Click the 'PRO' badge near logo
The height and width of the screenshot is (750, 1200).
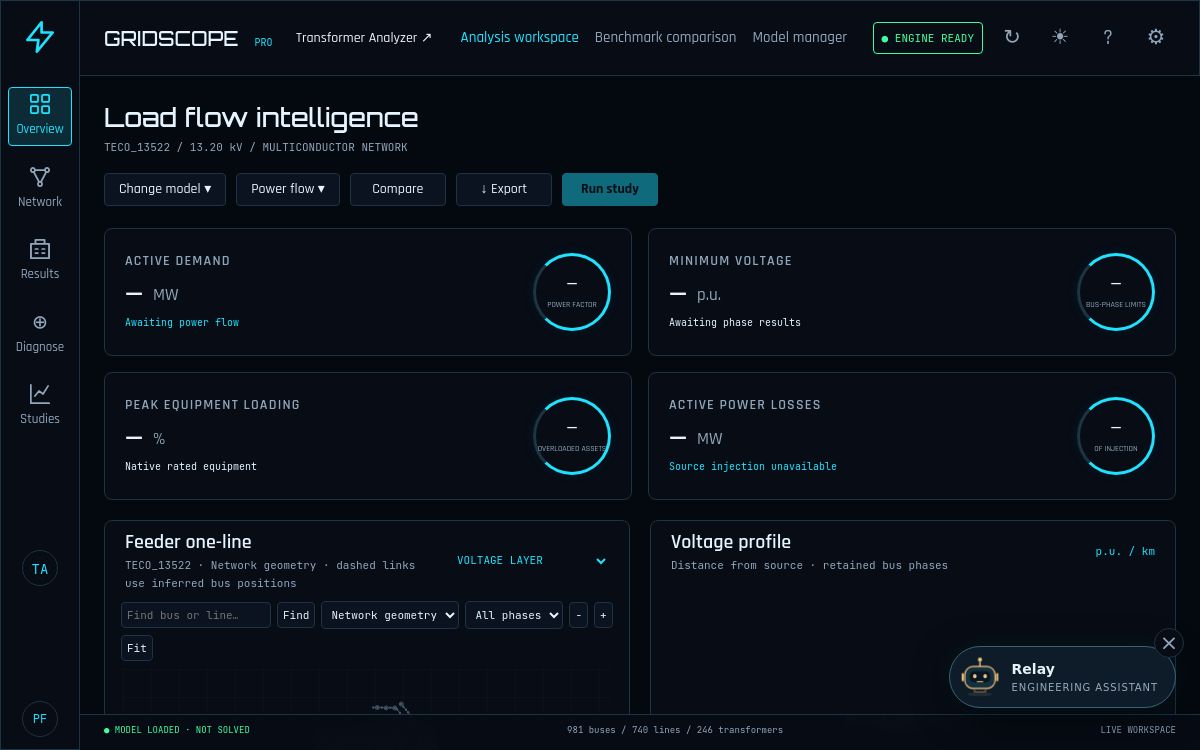tap(263, 43)
